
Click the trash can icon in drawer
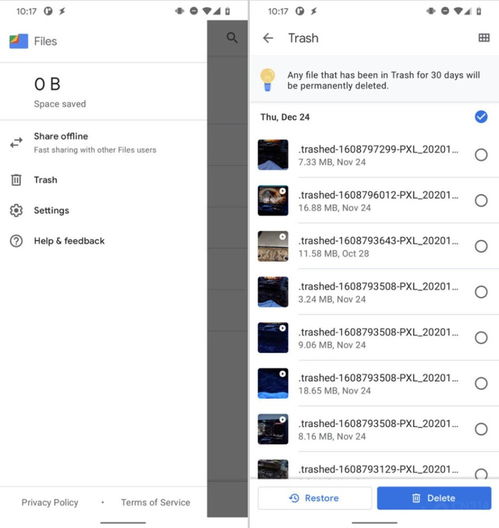click(16, 180)
